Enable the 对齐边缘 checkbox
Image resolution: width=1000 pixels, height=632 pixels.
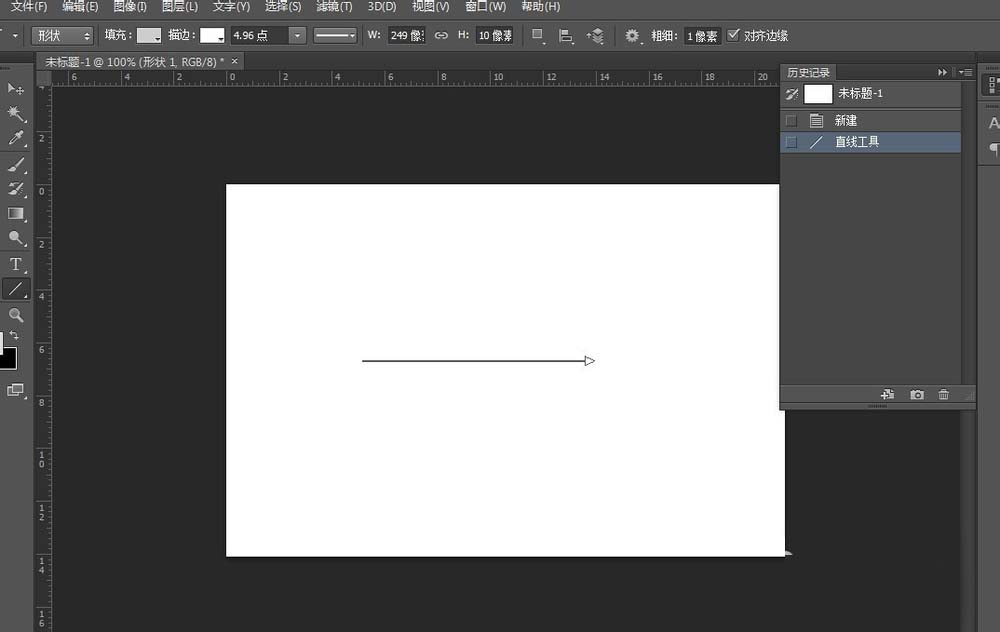735,35
